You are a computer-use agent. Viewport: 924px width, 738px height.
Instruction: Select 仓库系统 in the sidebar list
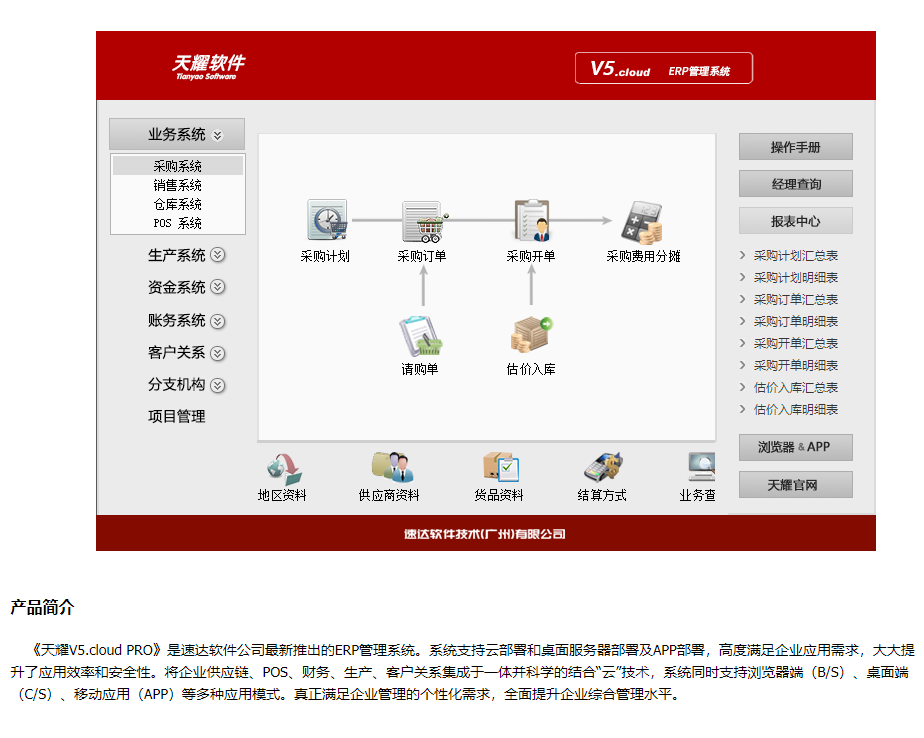pos(177,204)
